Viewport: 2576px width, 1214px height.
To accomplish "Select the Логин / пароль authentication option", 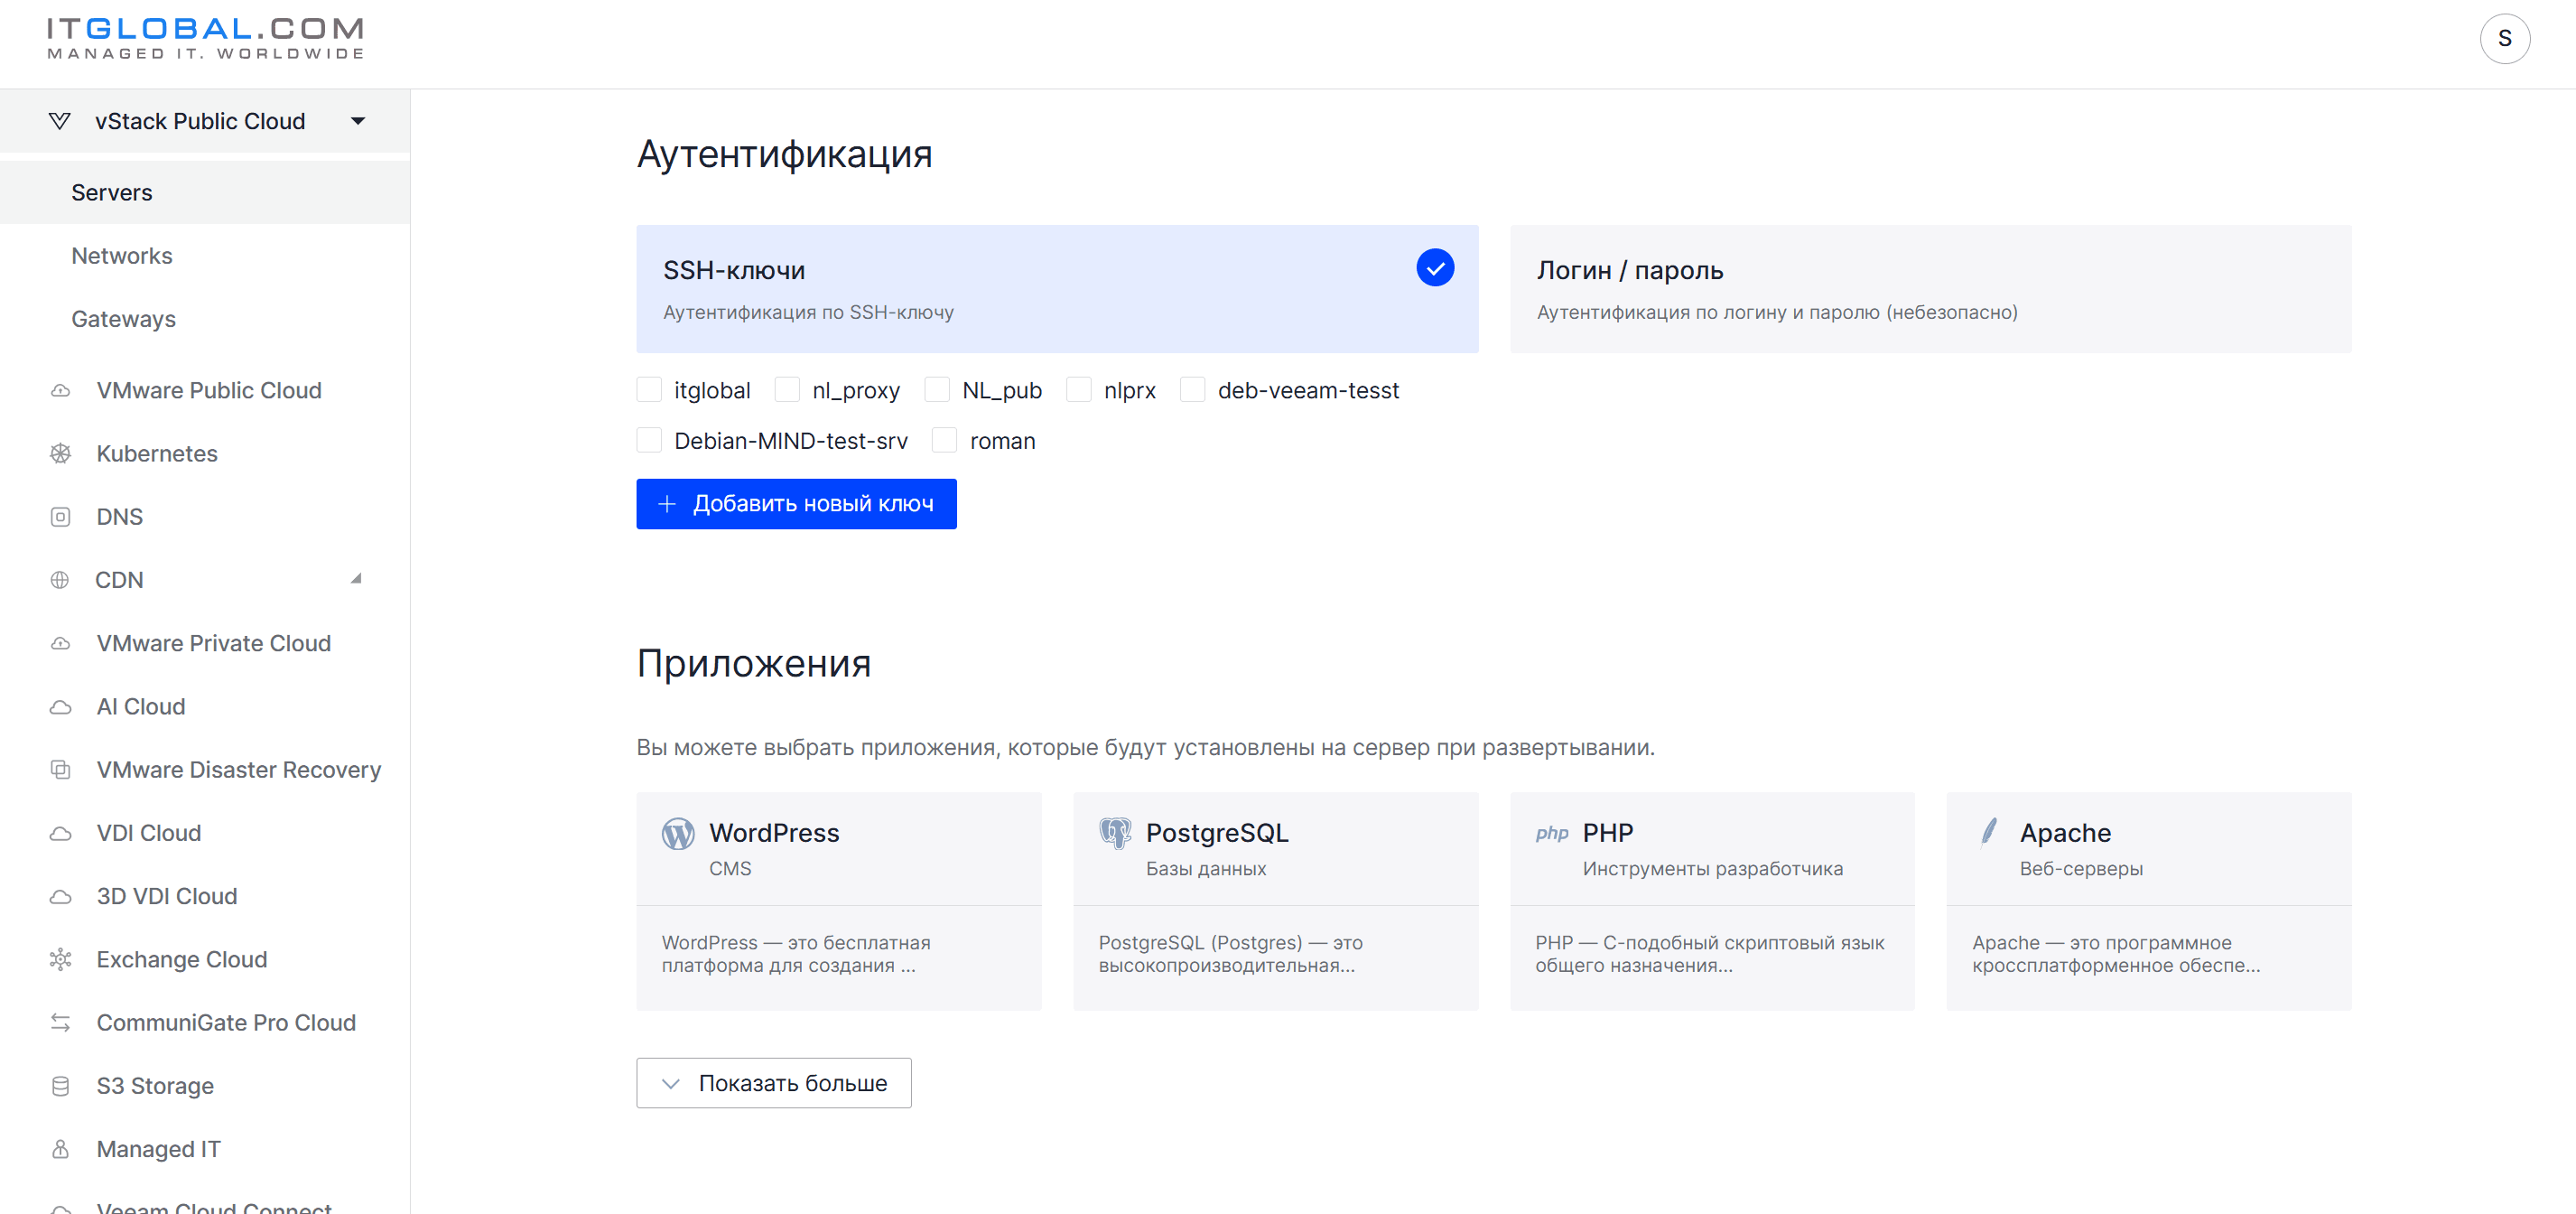I will pyautogui.click(x=1930, y=289).
